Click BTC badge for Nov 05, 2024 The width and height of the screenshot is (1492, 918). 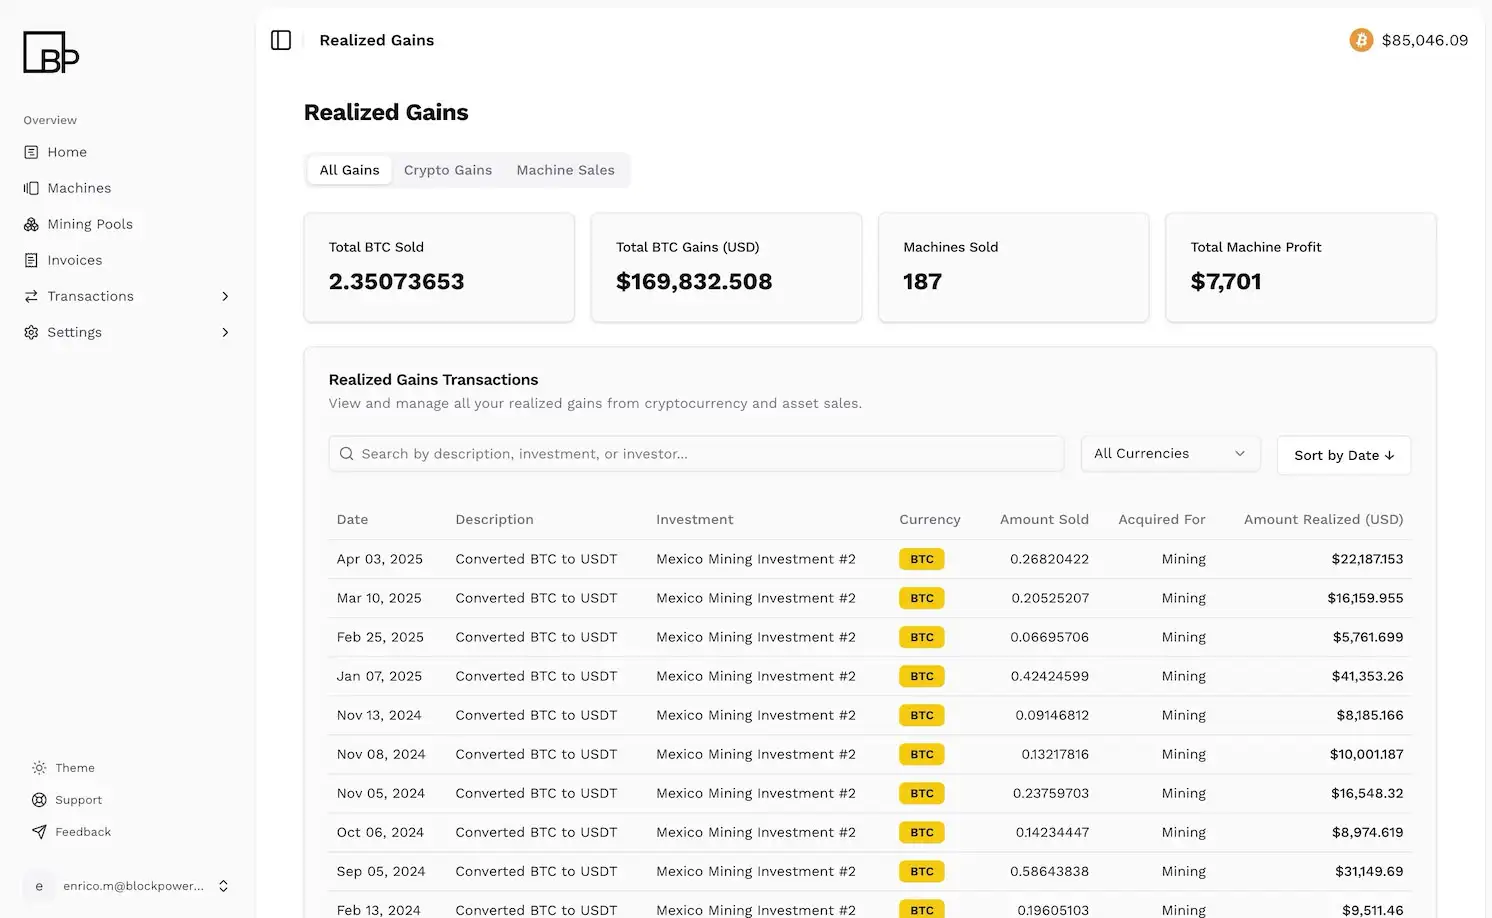pyautogui.click(x=922, y=793)
